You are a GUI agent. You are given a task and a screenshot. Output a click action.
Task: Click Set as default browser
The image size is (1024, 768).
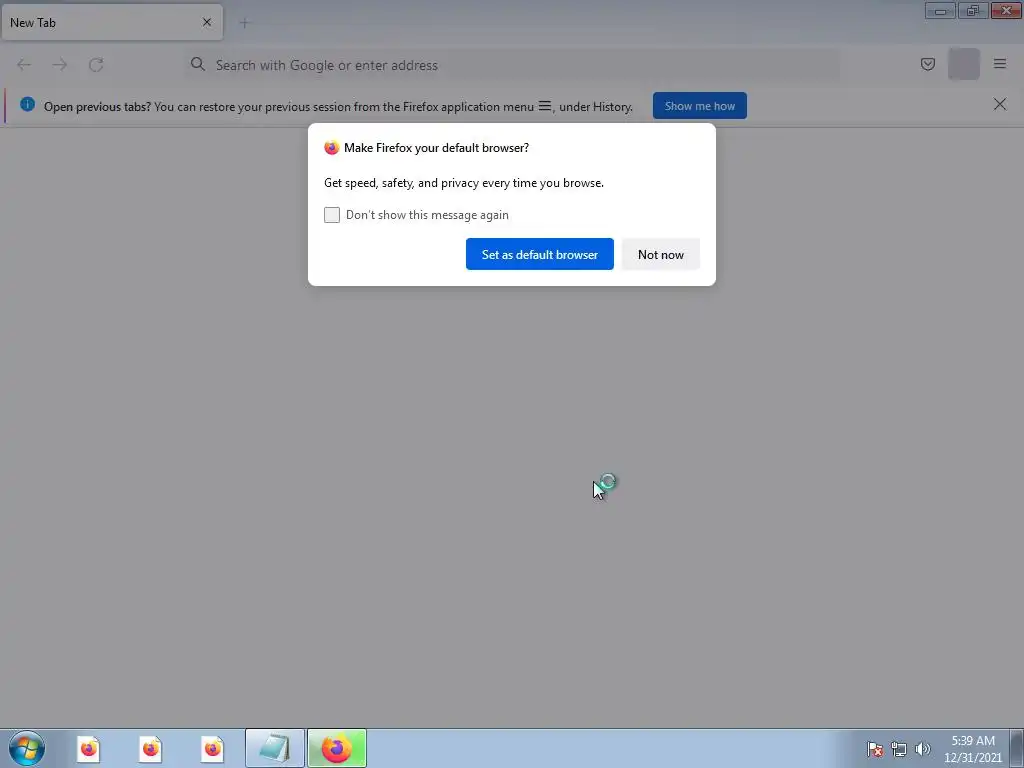539,254
